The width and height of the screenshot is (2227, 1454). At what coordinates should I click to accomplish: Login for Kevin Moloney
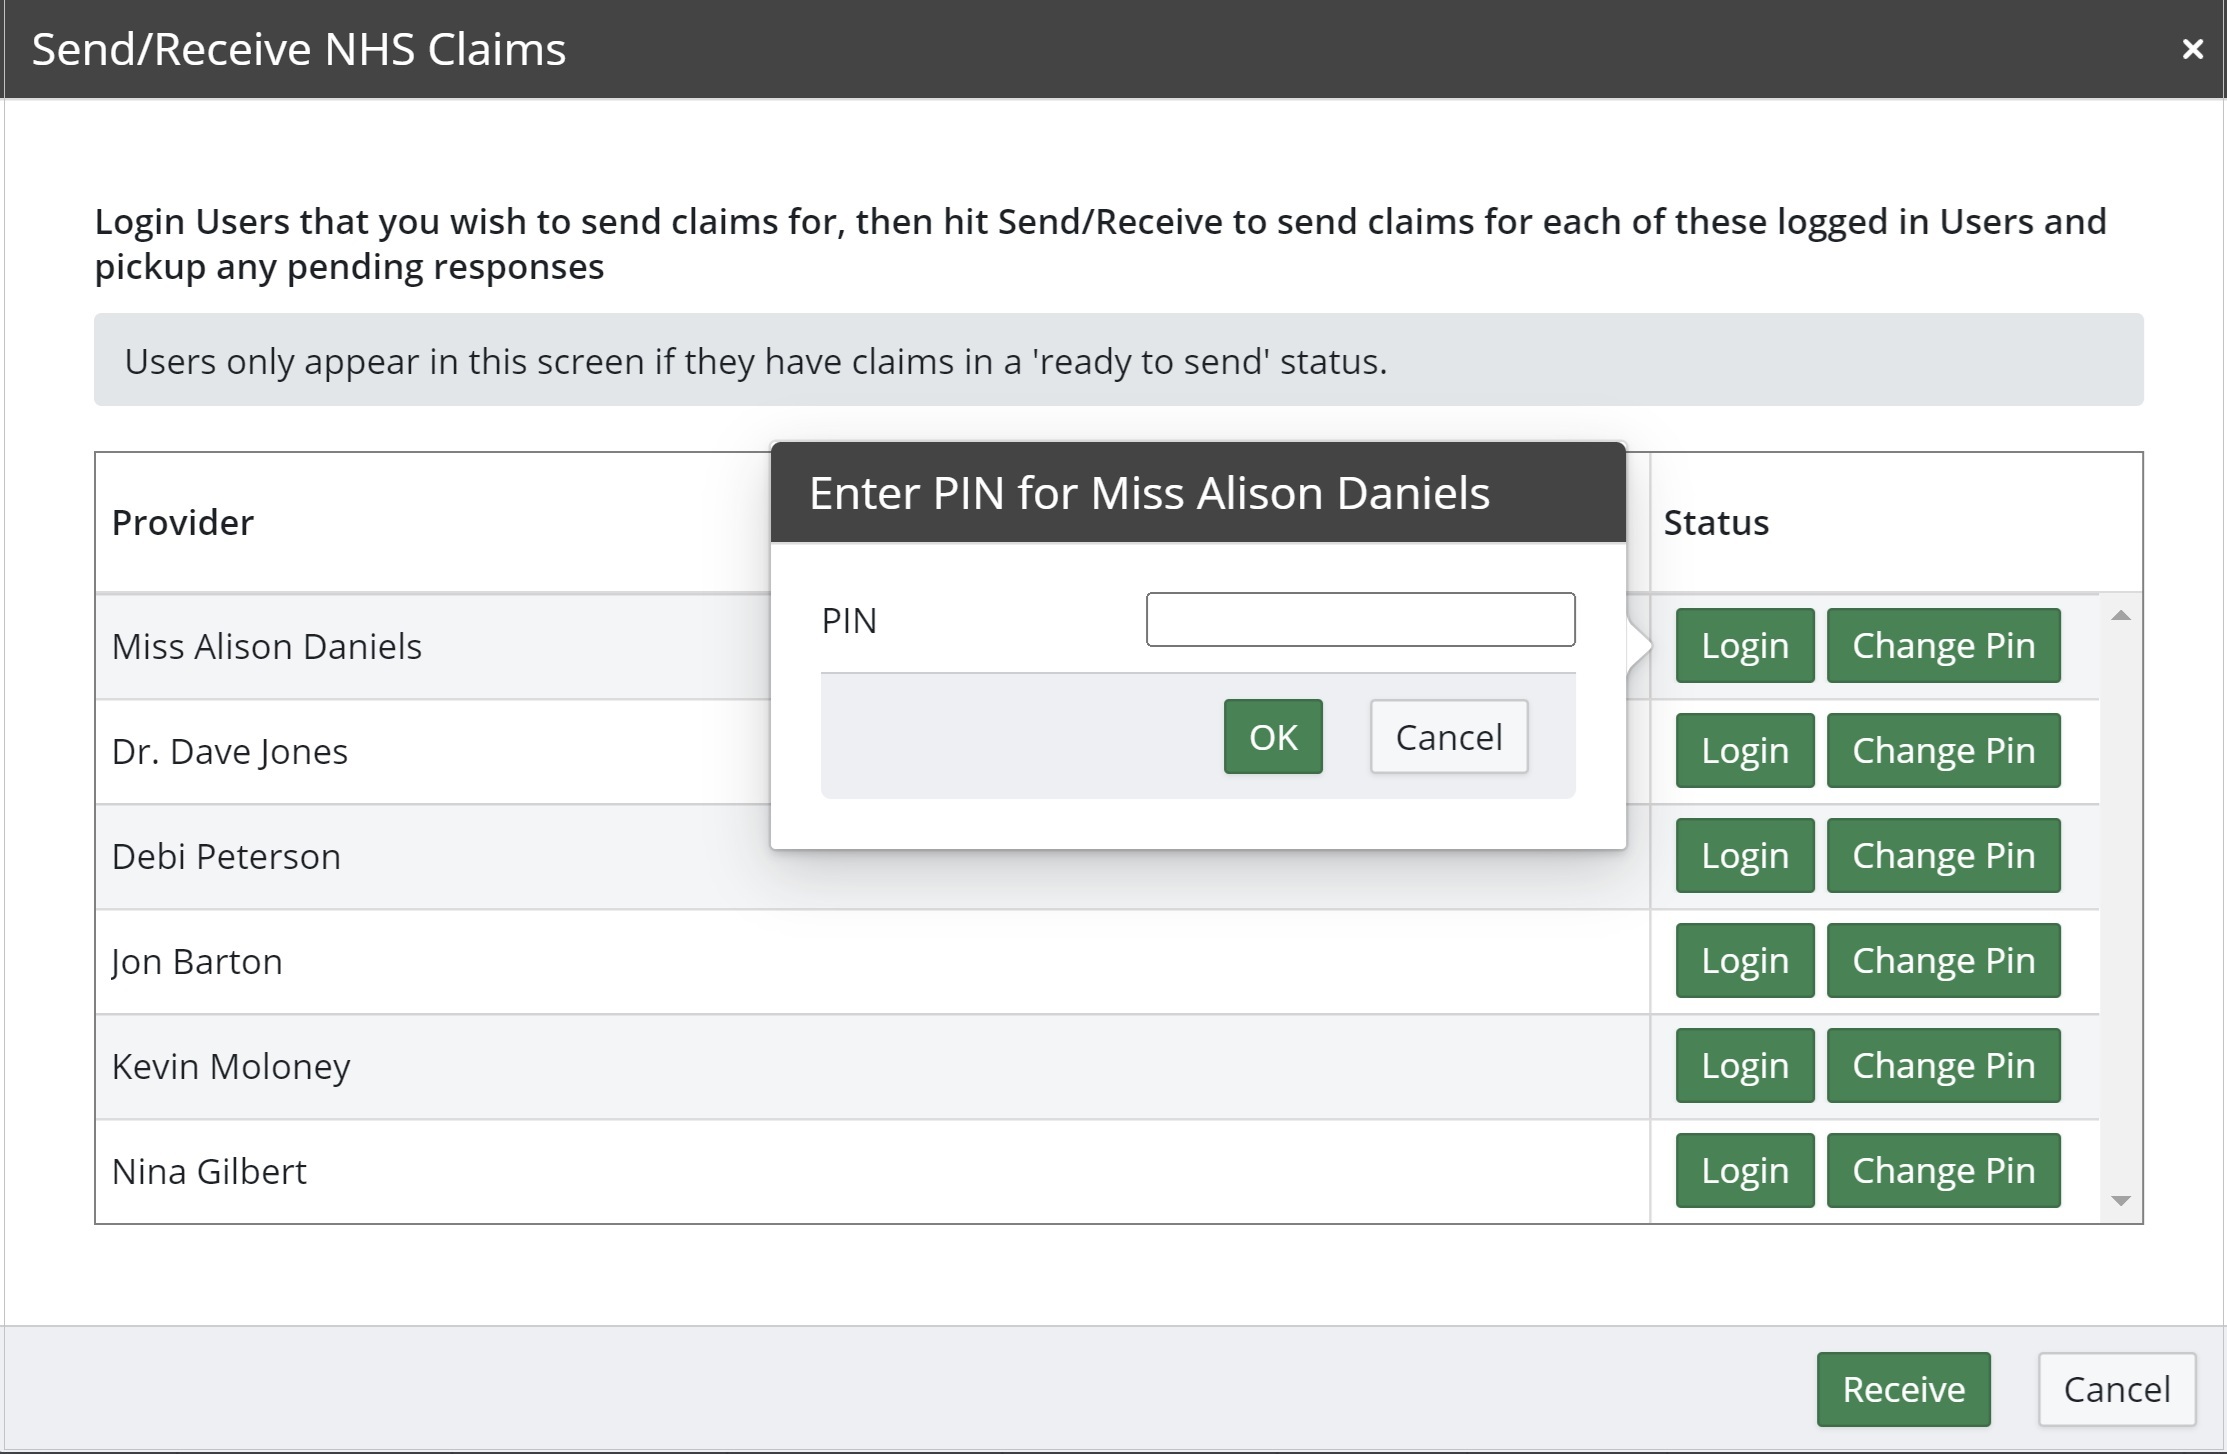point(1745,1066)
